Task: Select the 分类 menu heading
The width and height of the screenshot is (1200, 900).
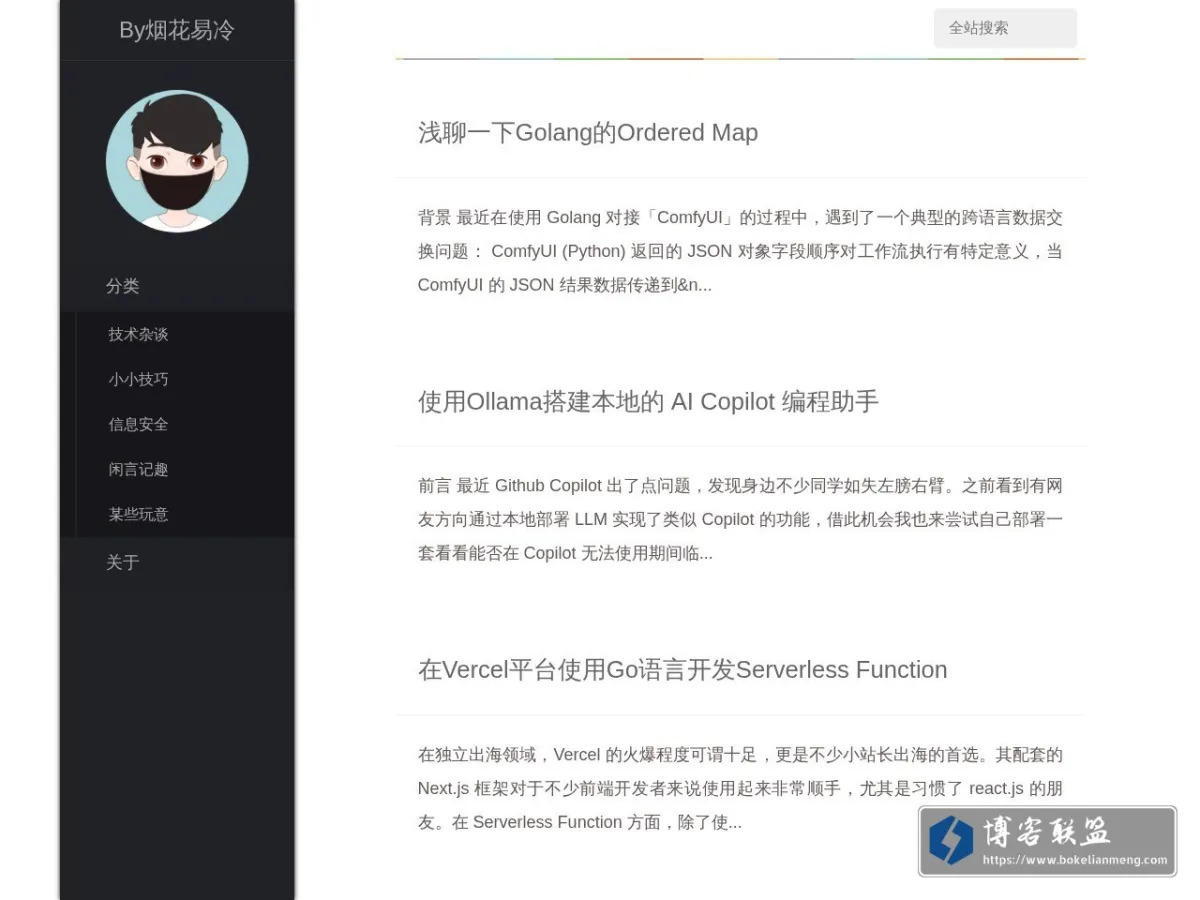Action: pos(123,286)
